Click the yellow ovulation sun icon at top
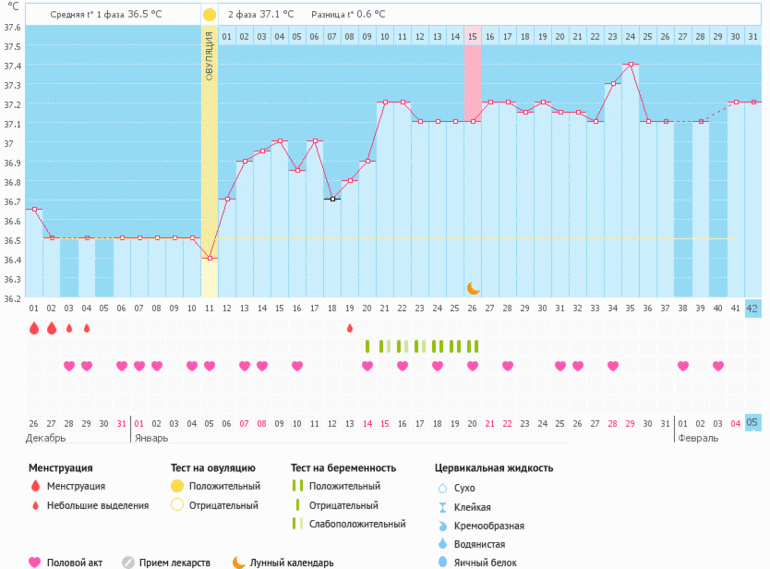Image resolution: width=770 pixels, height=569 pixels. pyautogui.click(x=209, y=15)
